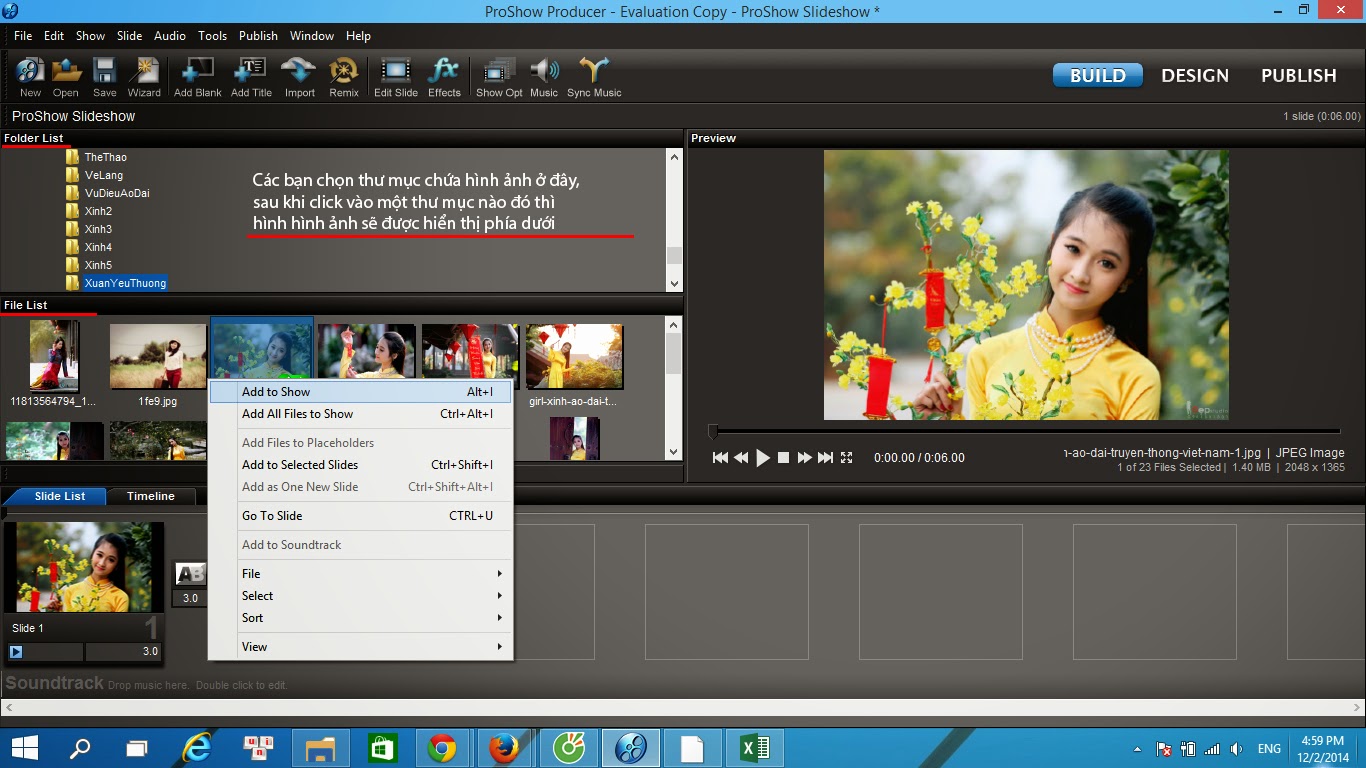Viewport: 1366px width, 768px height.
Task: Switch to BUILD workspace
Action: pyautogui.click(x=1098, y=75)
